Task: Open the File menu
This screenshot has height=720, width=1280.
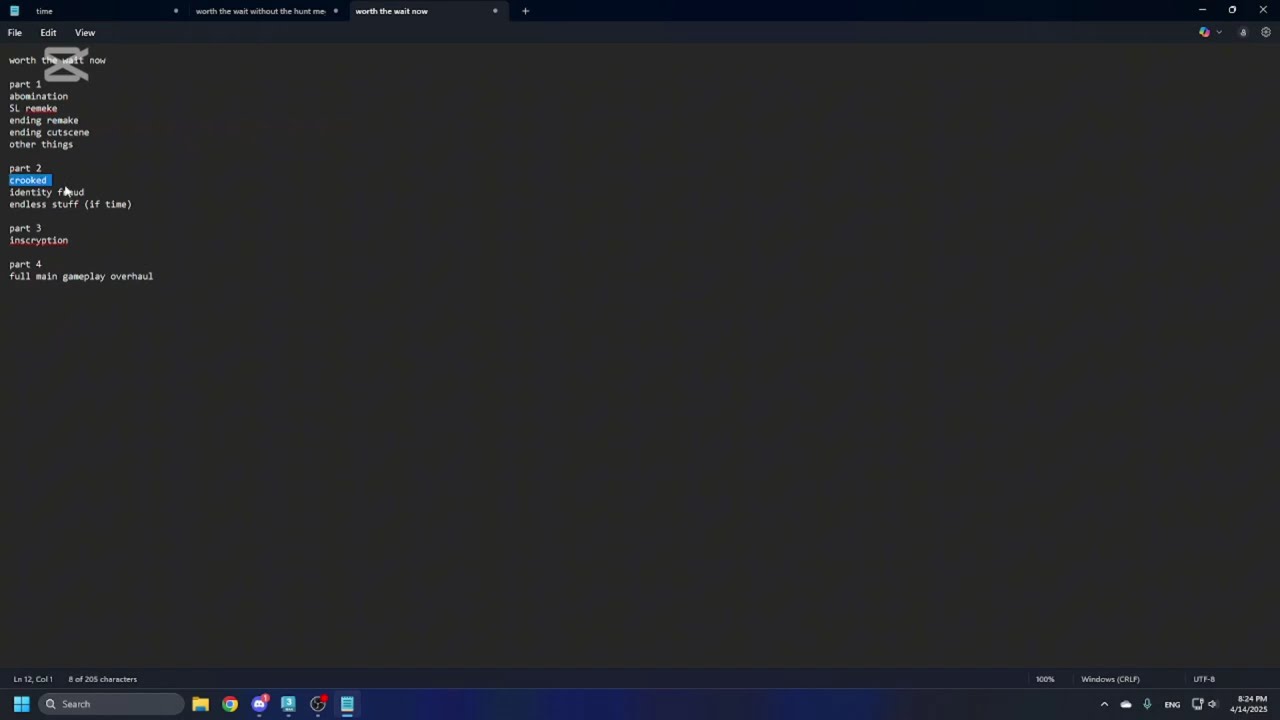Action: [x=15, y=32]
